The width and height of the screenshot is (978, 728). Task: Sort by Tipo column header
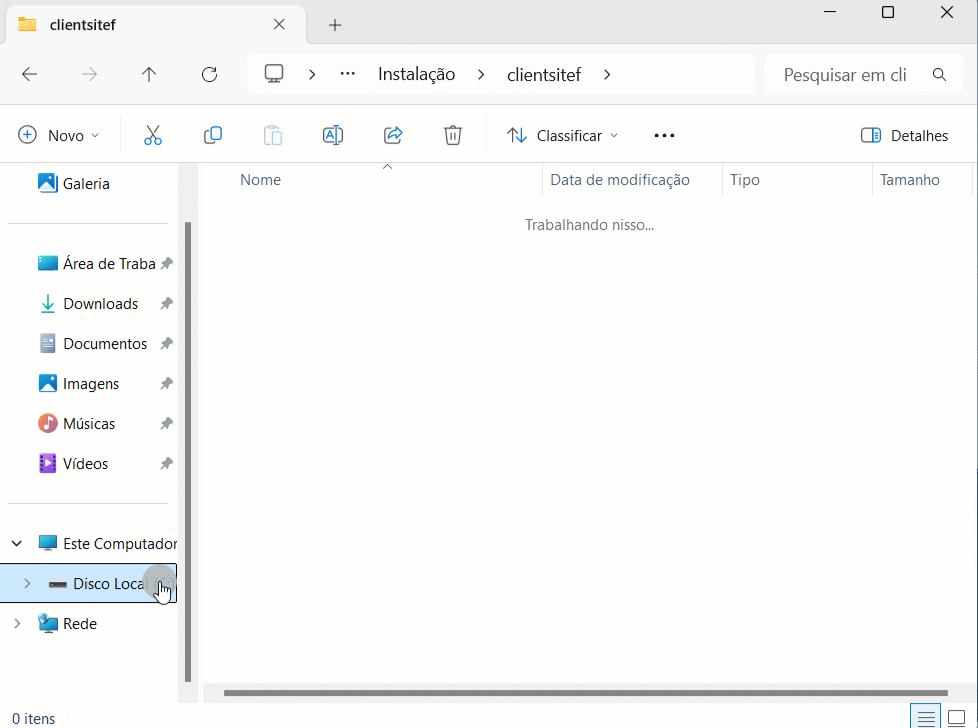745,180
